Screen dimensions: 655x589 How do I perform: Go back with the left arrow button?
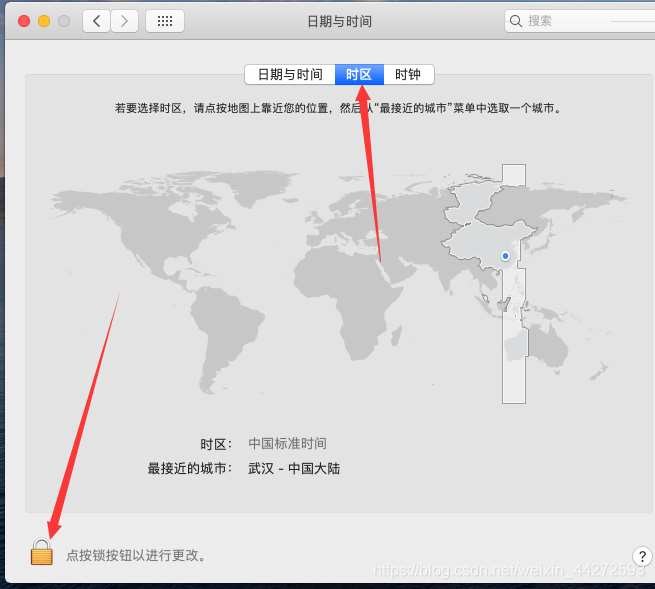[96, 21]
